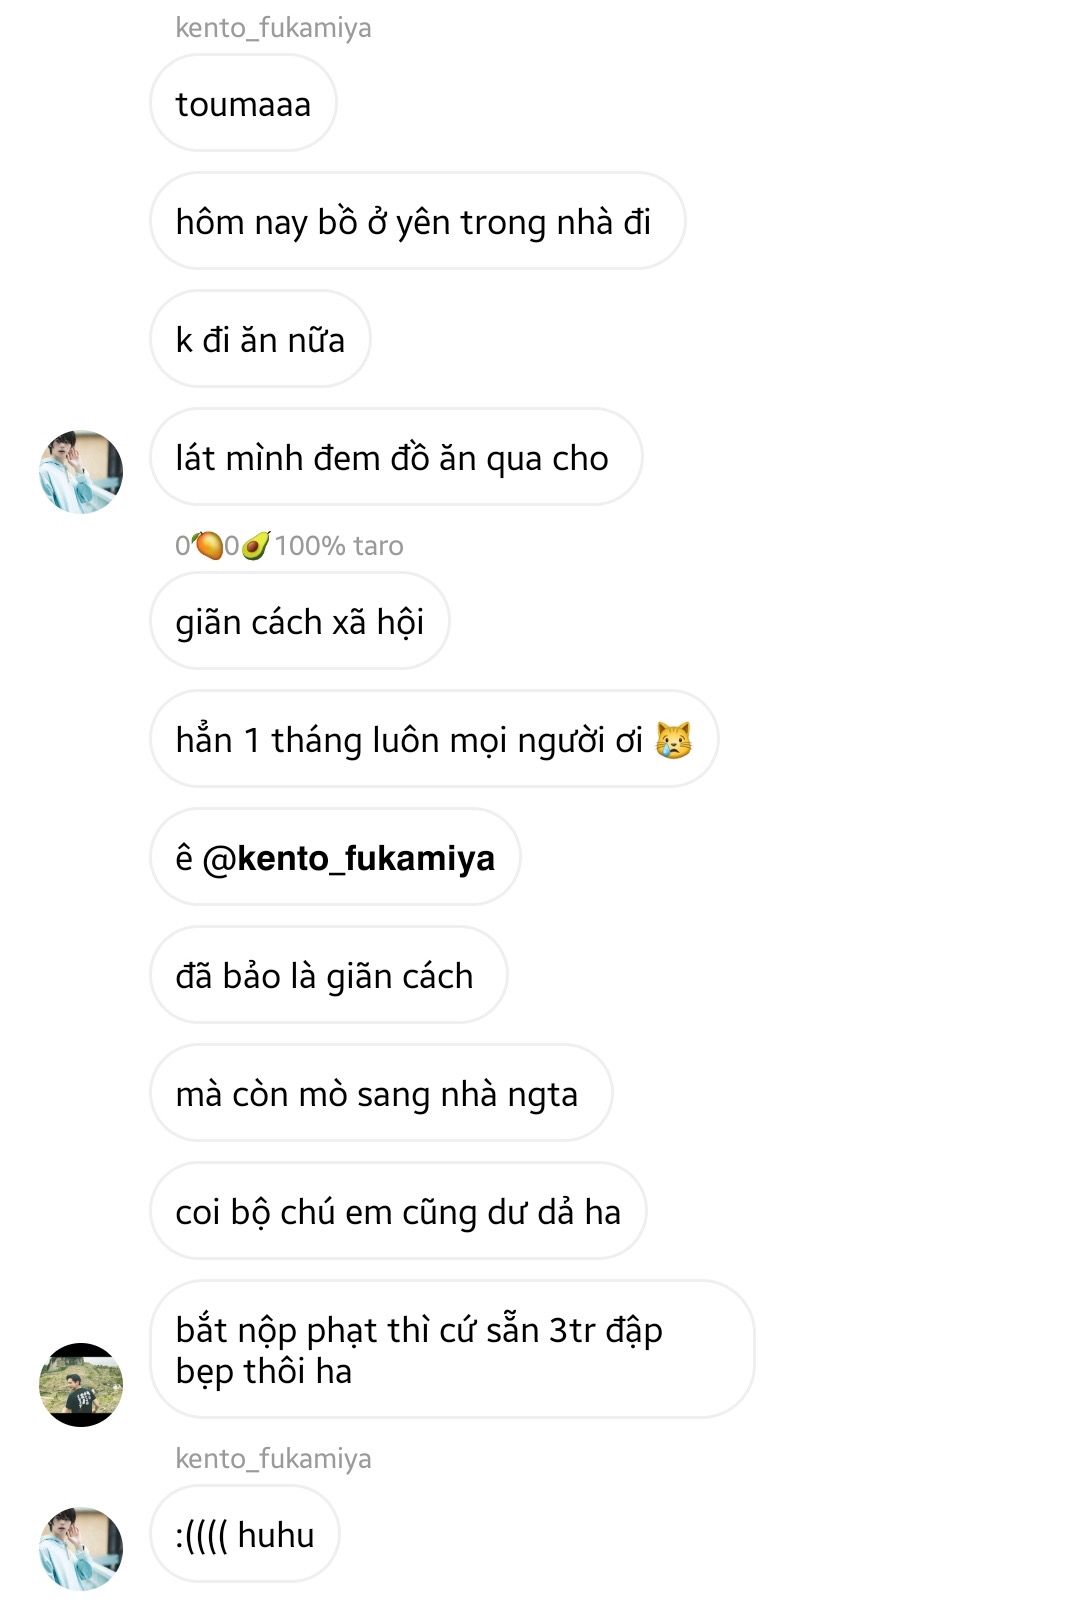Tap kento_fukamiya username above huhu message
Image resolution: width=1079 pixels, height=1602 pixels.
[x=273, y=1458]
